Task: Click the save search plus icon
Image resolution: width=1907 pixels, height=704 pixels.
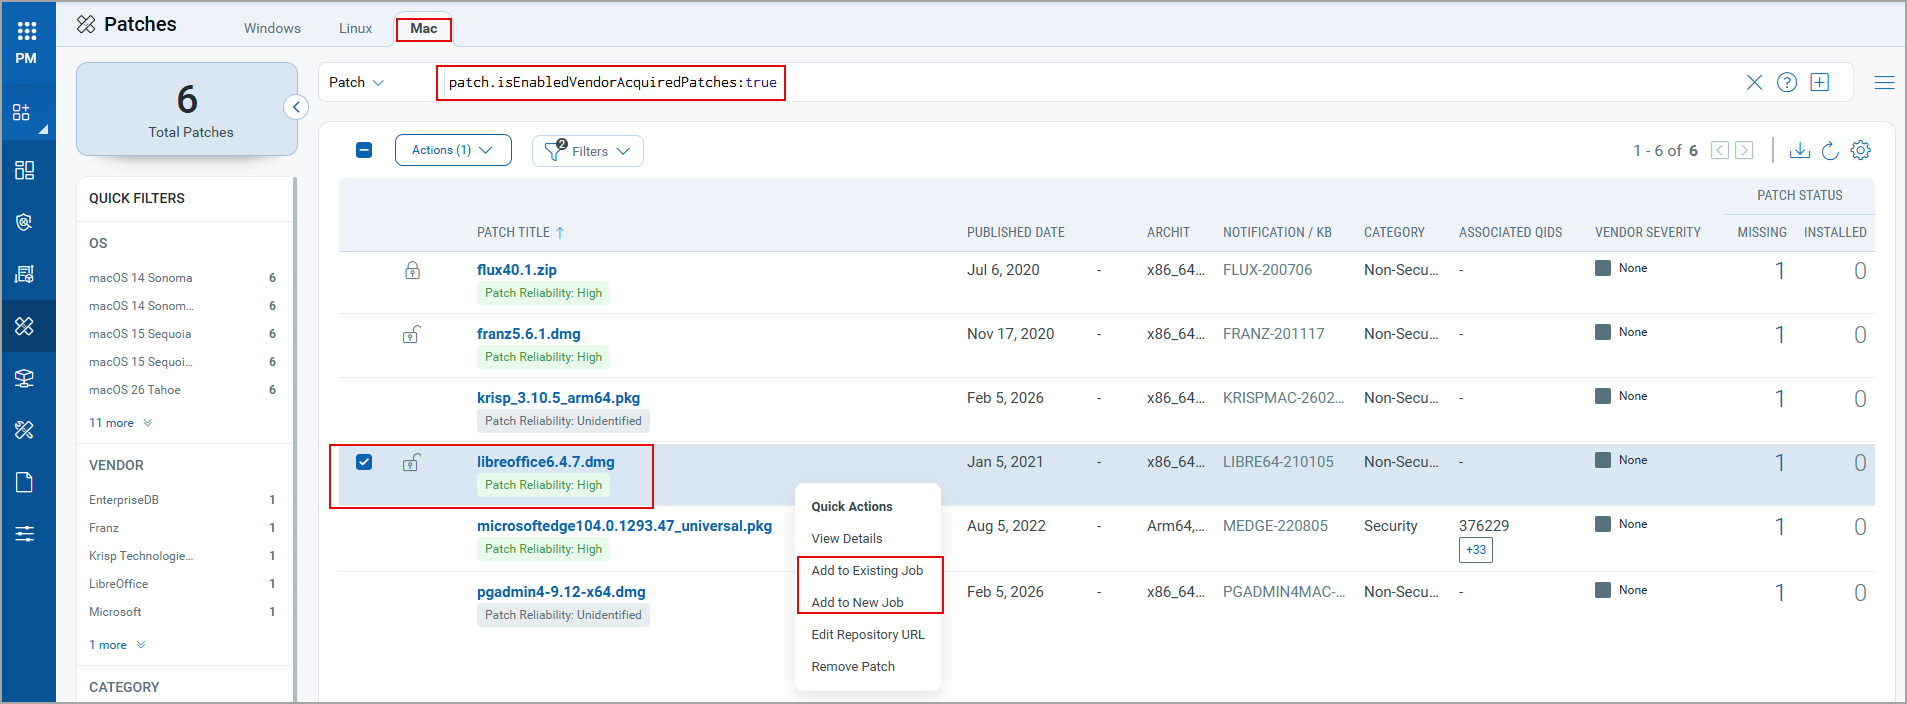Action: 1820,82
